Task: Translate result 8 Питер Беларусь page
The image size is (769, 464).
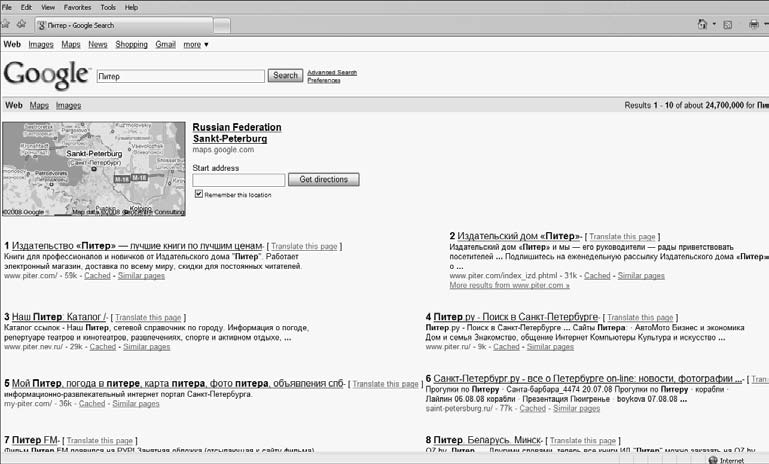Action: (583, 440)
